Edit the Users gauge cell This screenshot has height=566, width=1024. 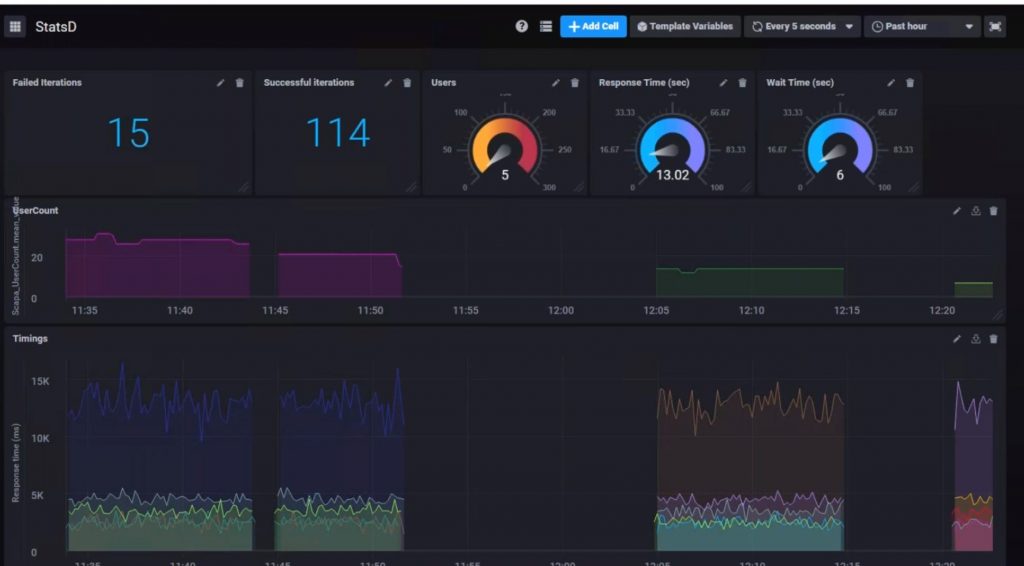click(x=556, y=83)
